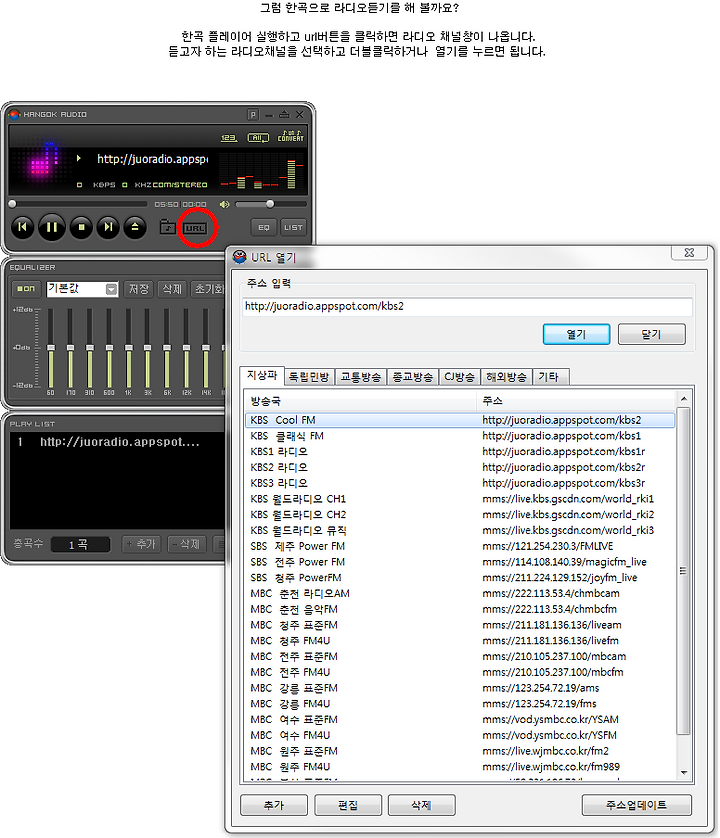Click the 닫기 button in URL dialog
Screen dimensions: 720x838
tap(652, 334)
